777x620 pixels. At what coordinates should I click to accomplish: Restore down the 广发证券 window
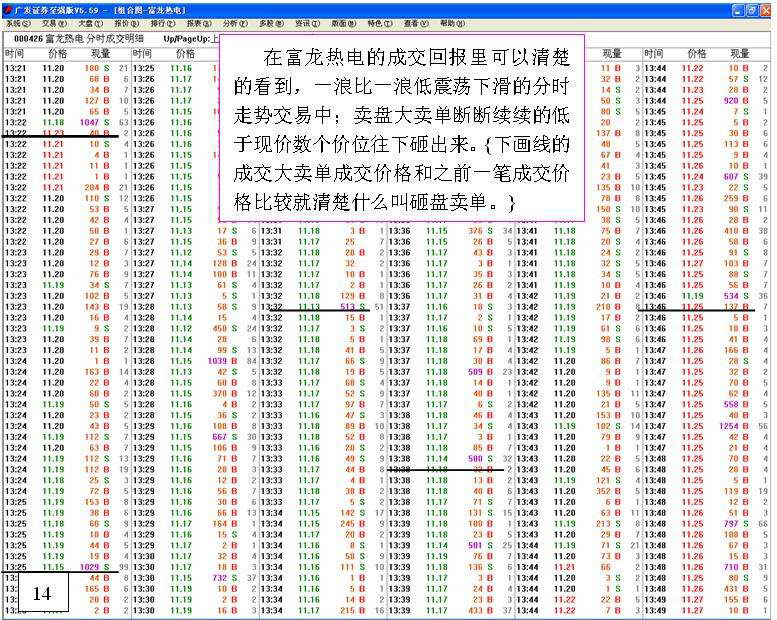click(x=751, y=10)
